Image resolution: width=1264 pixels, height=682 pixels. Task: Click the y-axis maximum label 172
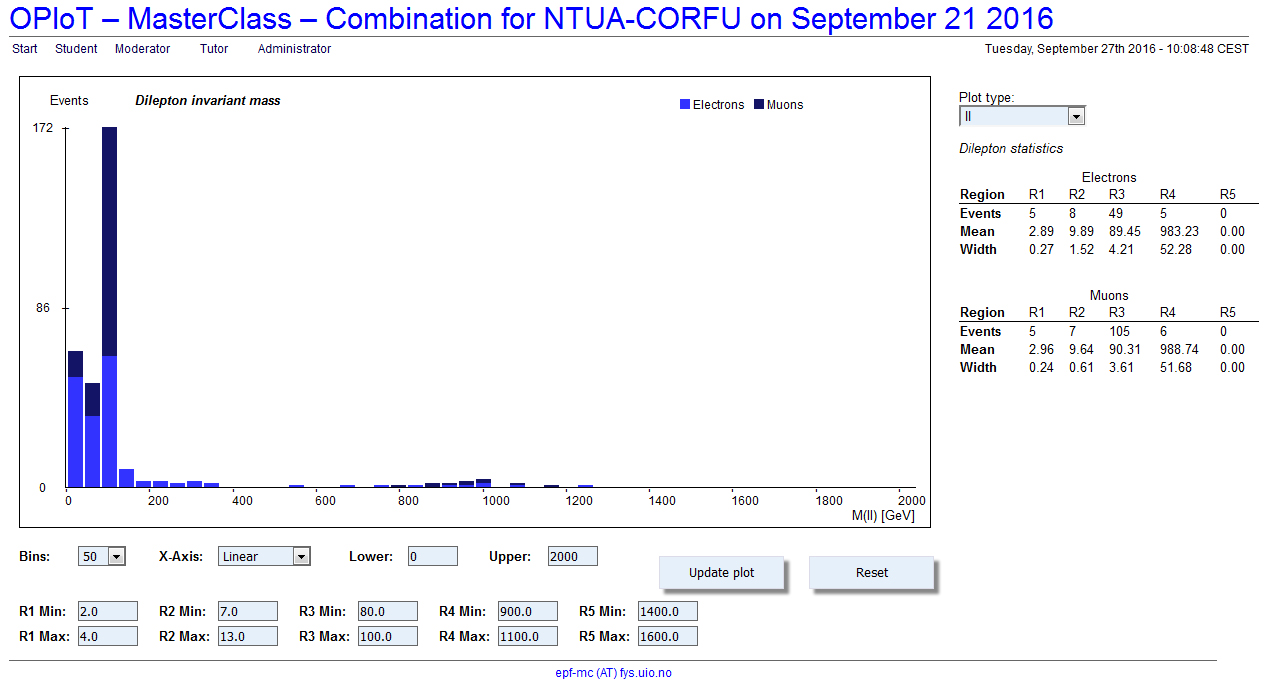click(42, 128)
